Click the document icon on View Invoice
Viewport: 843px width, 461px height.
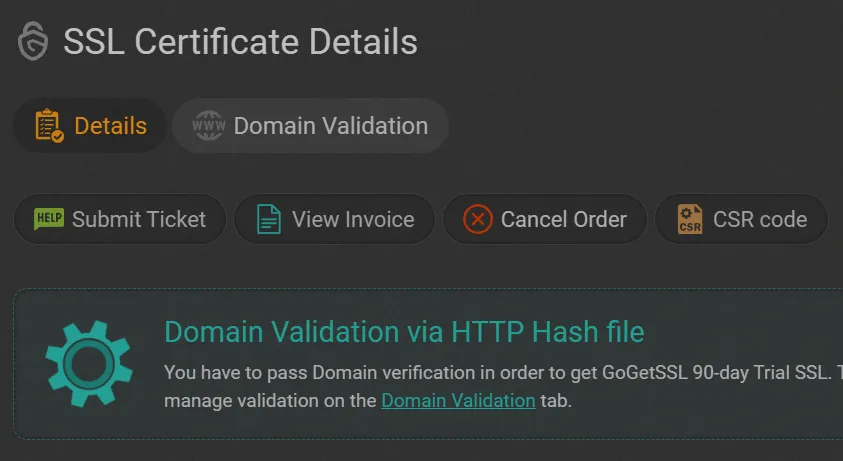pyautogui.click(x=269, y=219)
